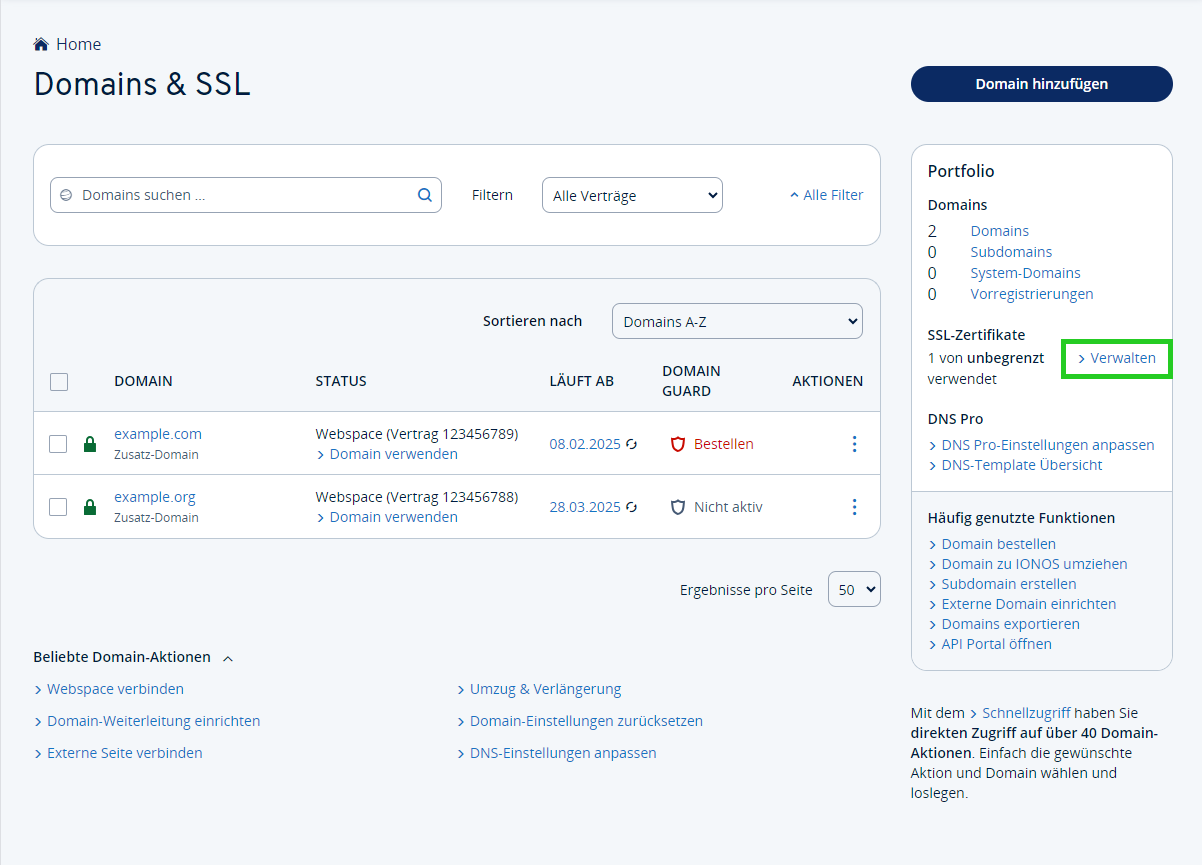
Task: Click the gray shield icon for example.org
Action: tap(678, 507)
